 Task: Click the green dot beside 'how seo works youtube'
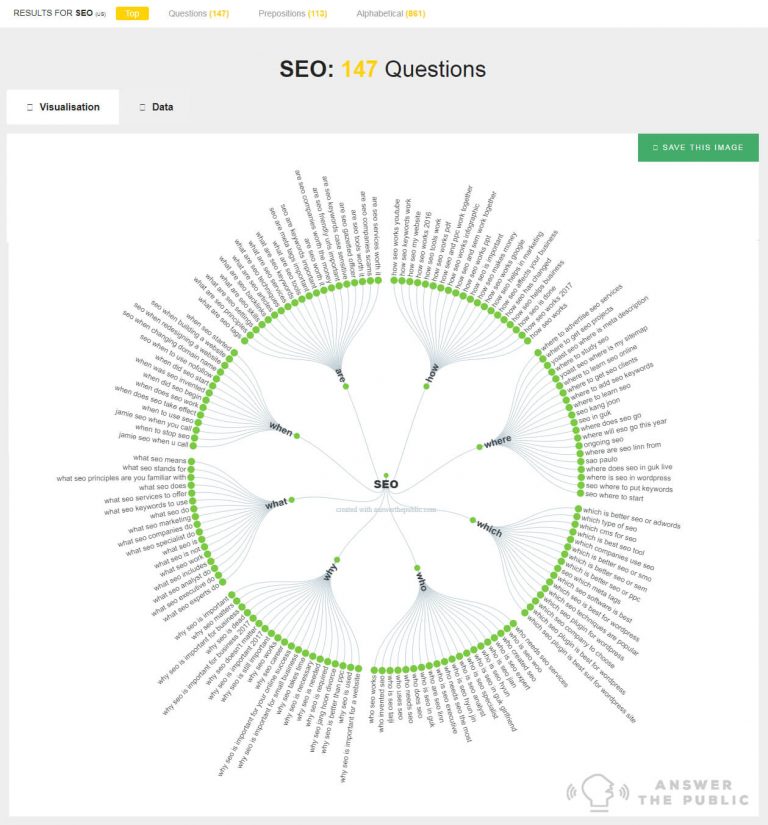pyautogui.click(x=394, y=280)
